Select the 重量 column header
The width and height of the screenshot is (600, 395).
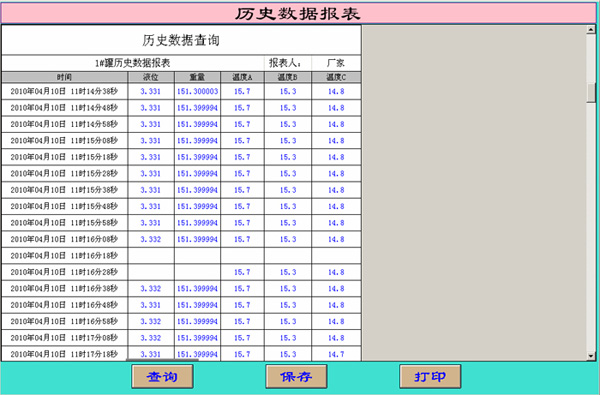[197, 77]
